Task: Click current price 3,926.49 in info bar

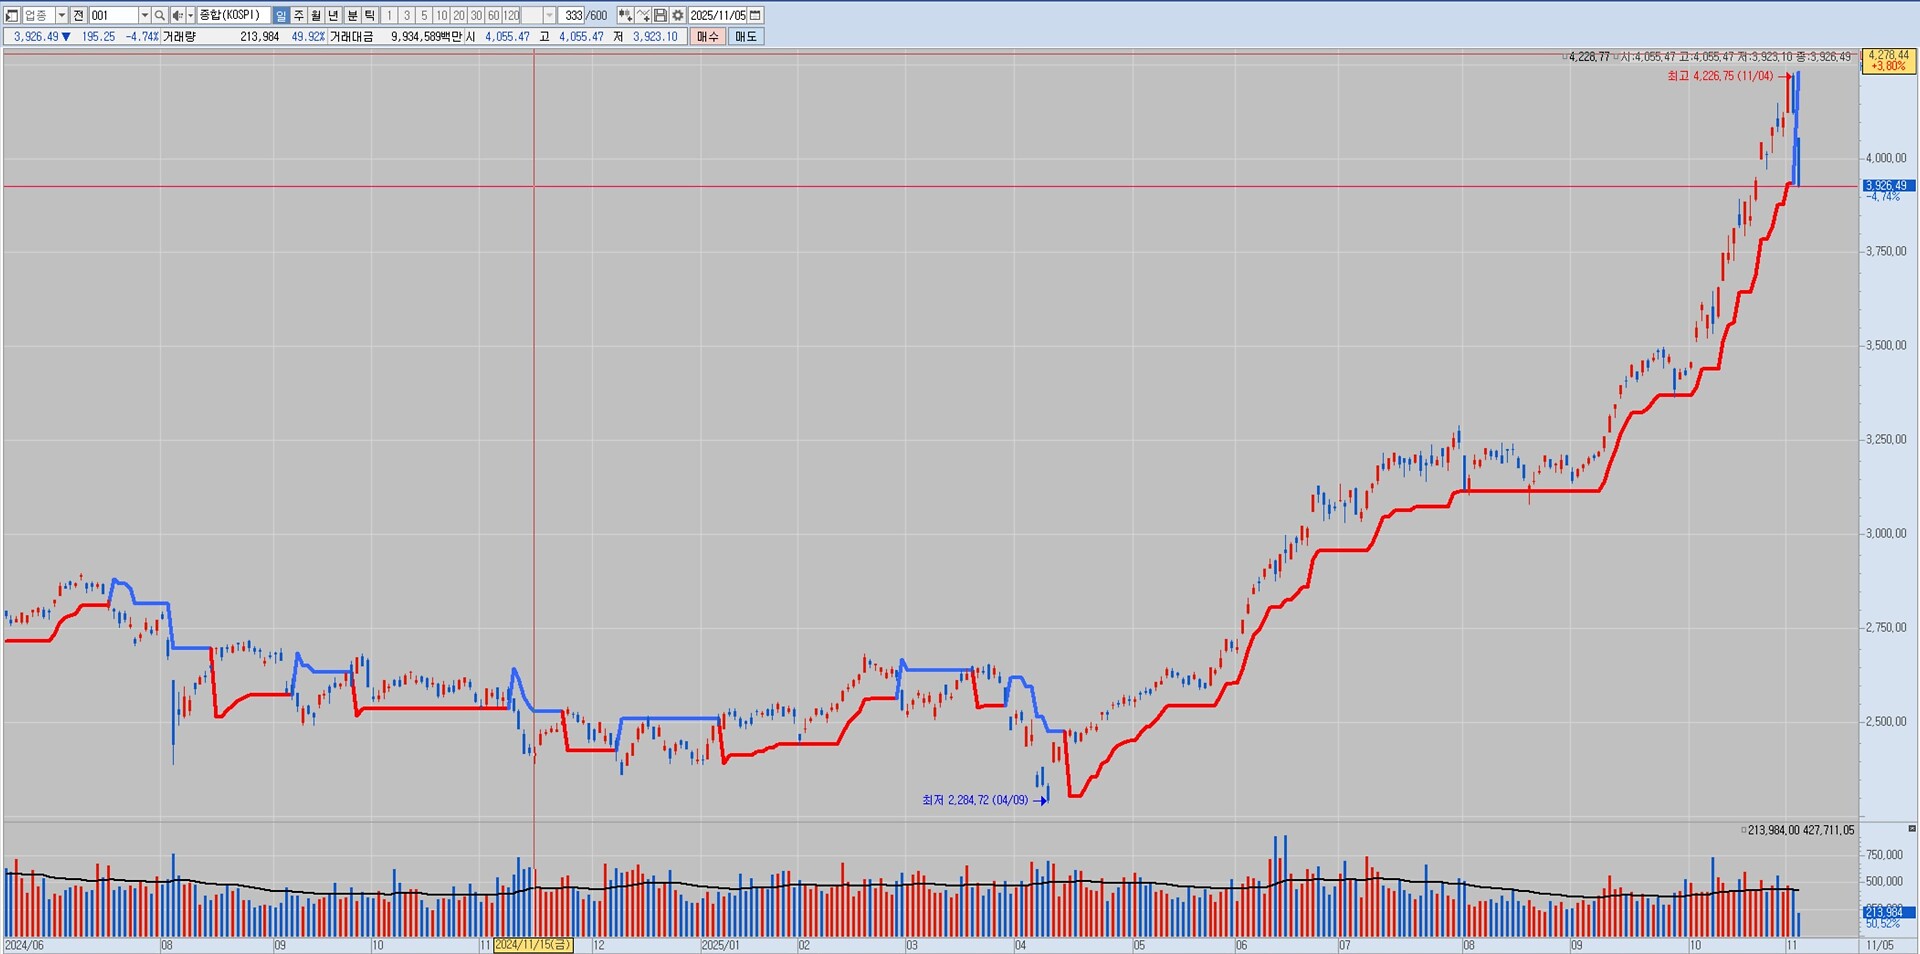Action: point(36,36)
